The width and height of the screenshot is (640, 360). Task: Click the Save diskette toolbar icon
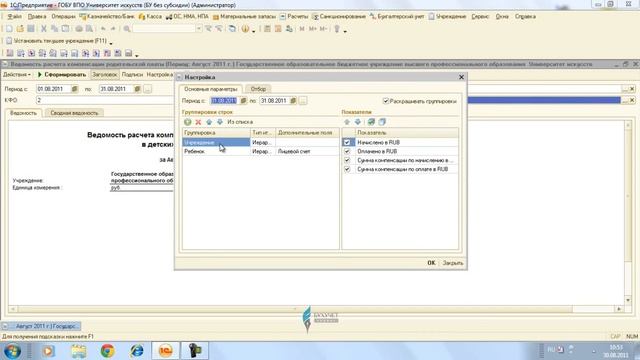pos(31,29)
